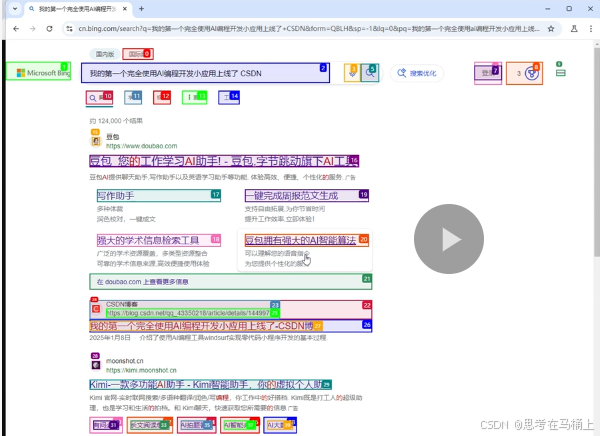Click the 搜索优化 search optimization button
The height and width of the screenshot is (436, 600).
(417, 73)
